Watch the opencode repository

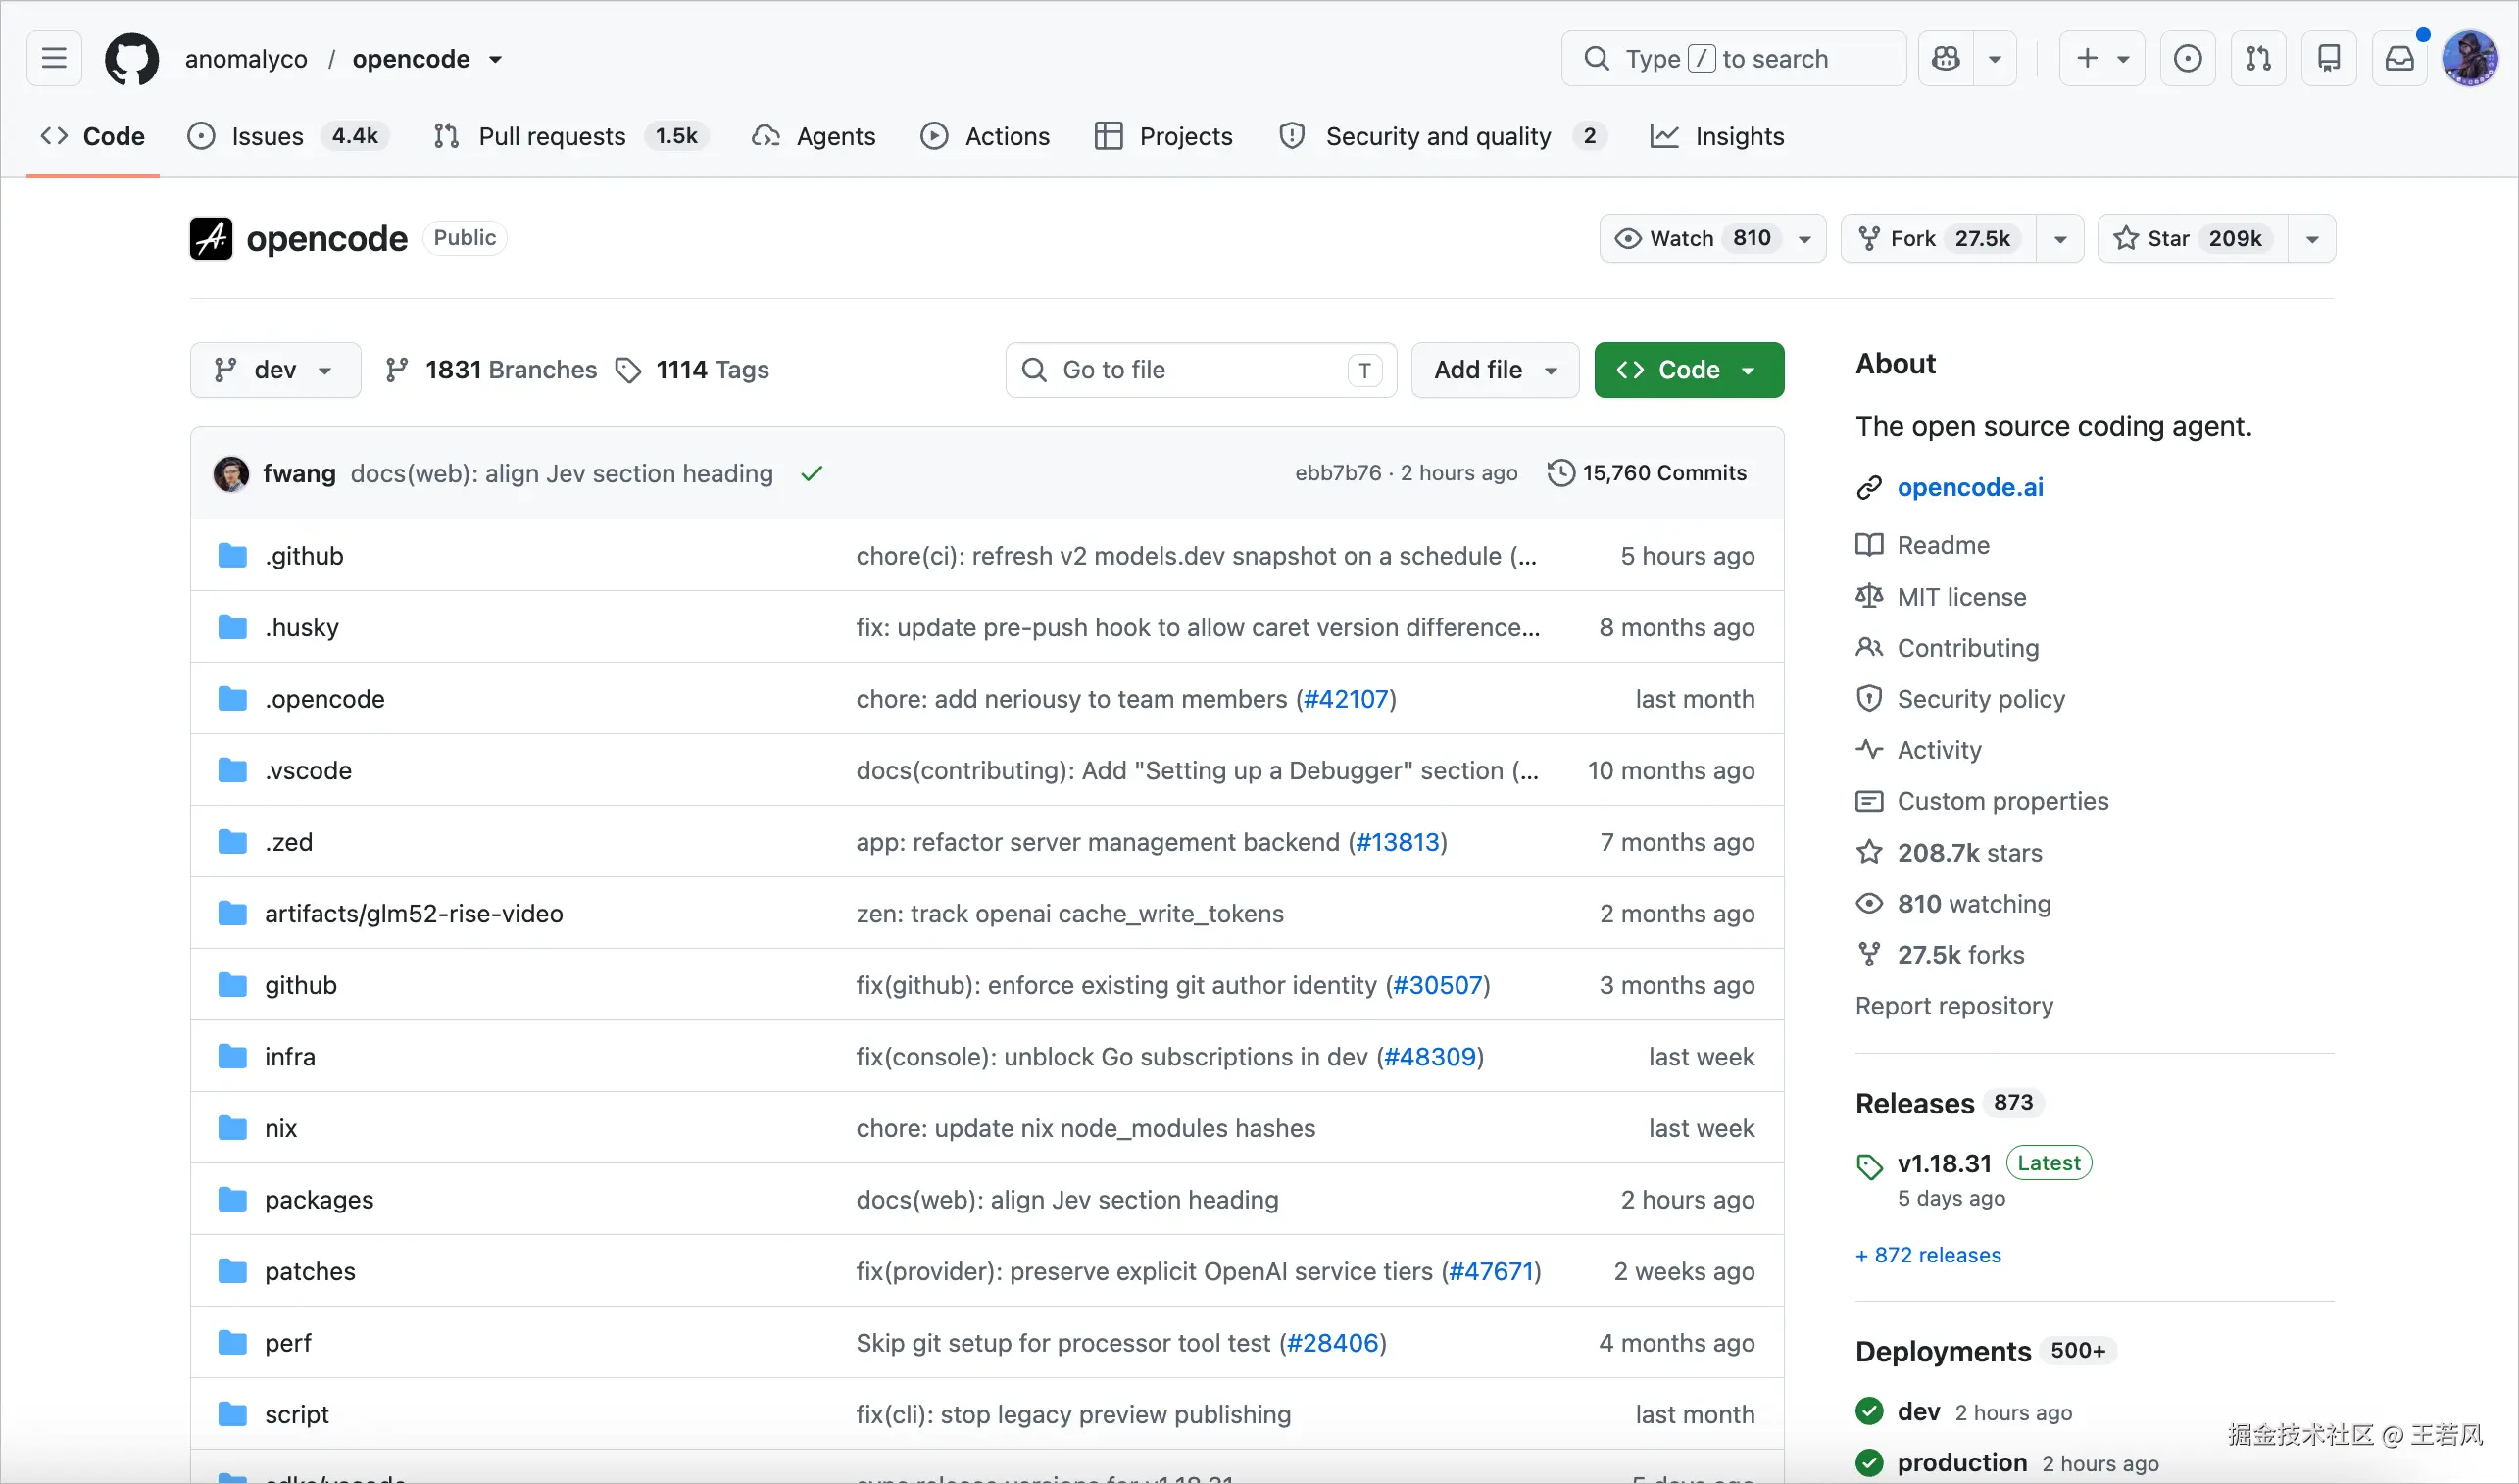click(x=1712, y=238)
